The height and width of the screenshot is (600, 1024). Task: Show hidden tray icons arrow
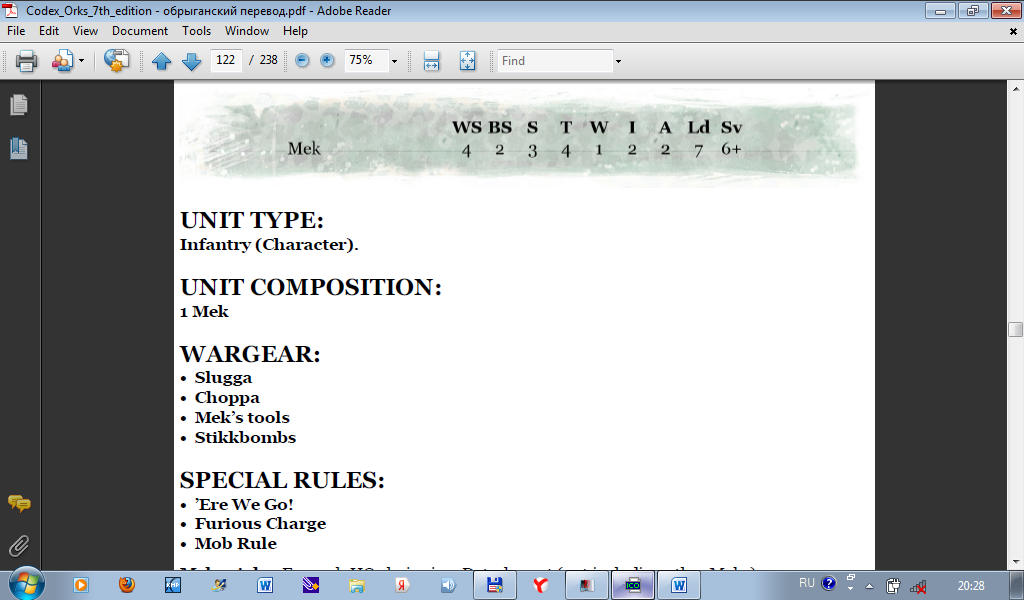coord(869,586)
